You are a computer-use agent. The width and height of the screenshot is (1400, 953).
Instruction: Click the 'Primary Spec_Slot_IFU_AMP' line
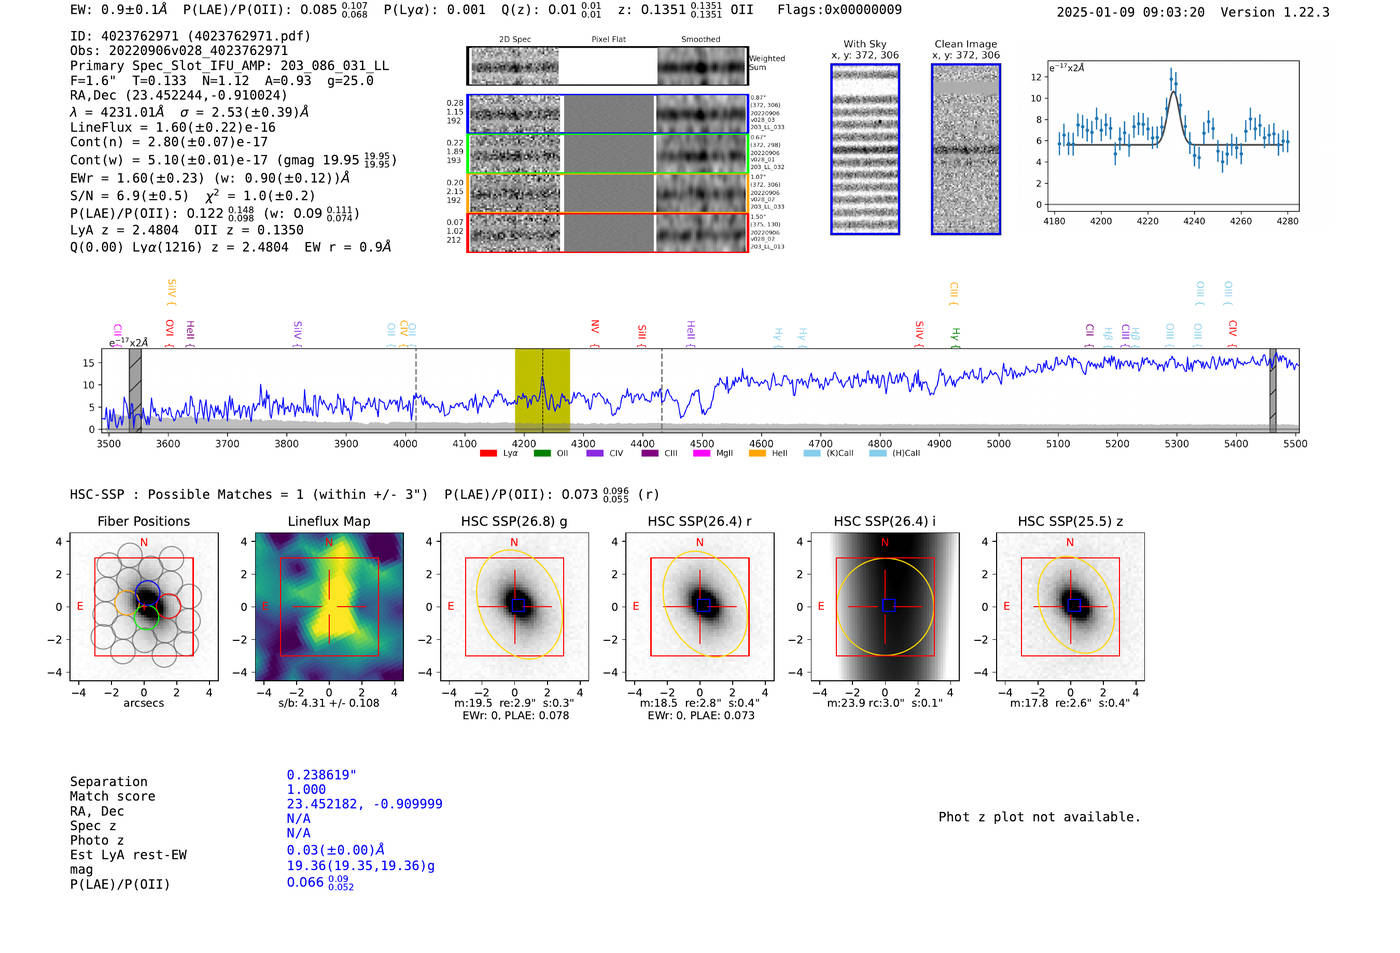coord(229,66)
